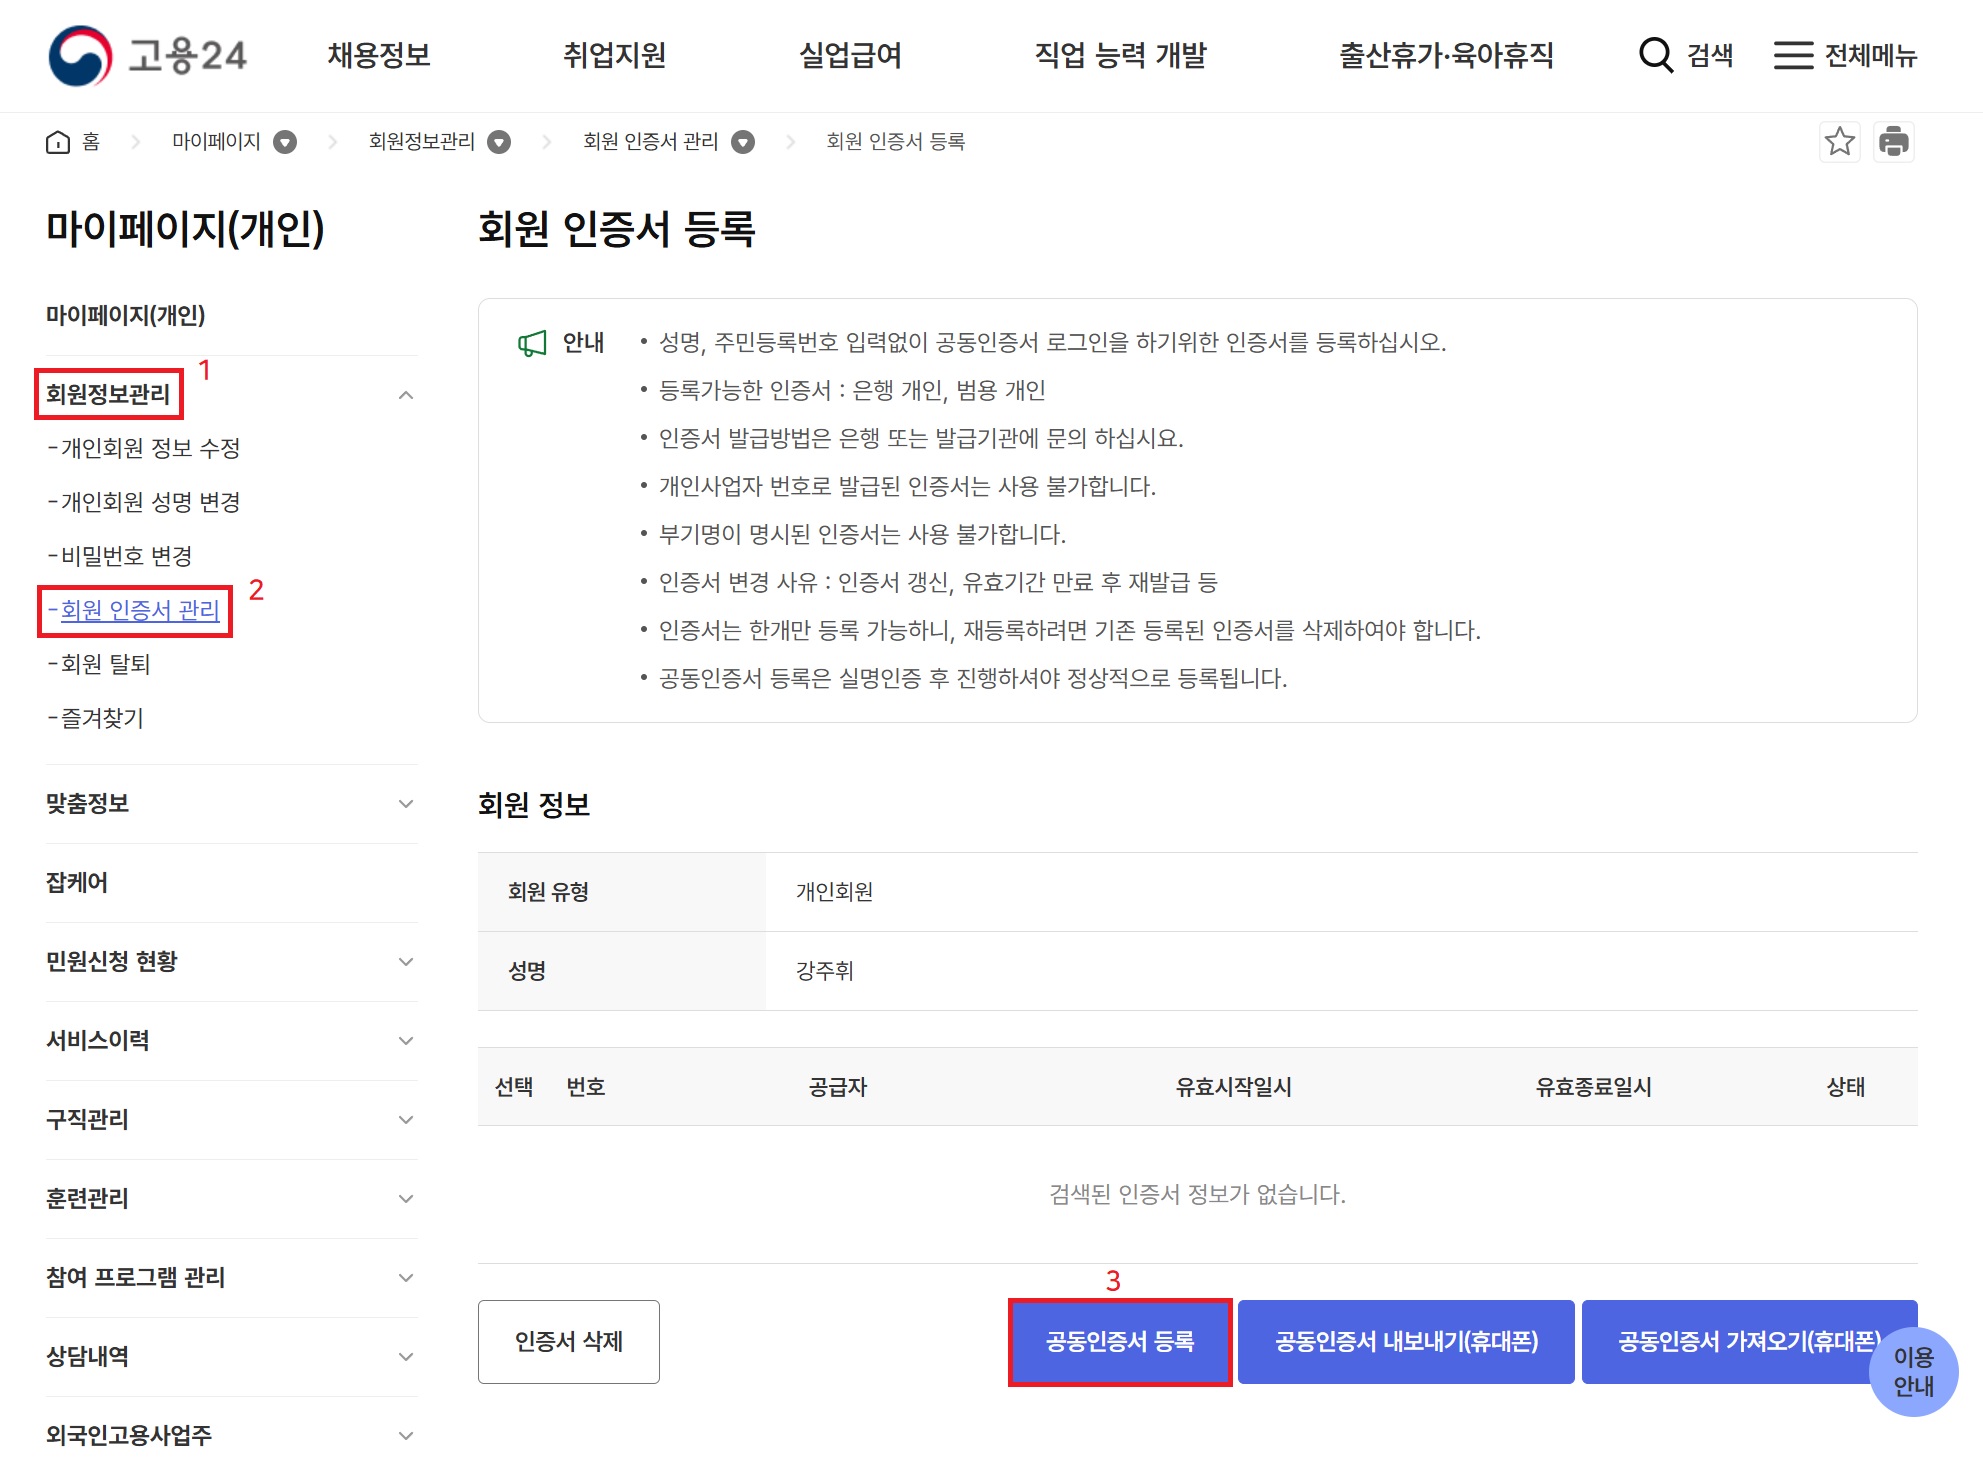Click the 인증서 삭제 button

click(568, 1342)
